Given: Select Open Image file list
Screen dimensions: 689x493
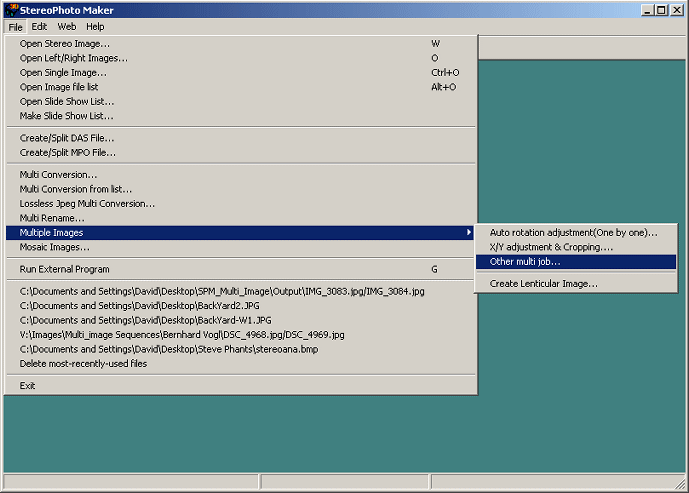Looking at the screenshot, I should [241, 87].
